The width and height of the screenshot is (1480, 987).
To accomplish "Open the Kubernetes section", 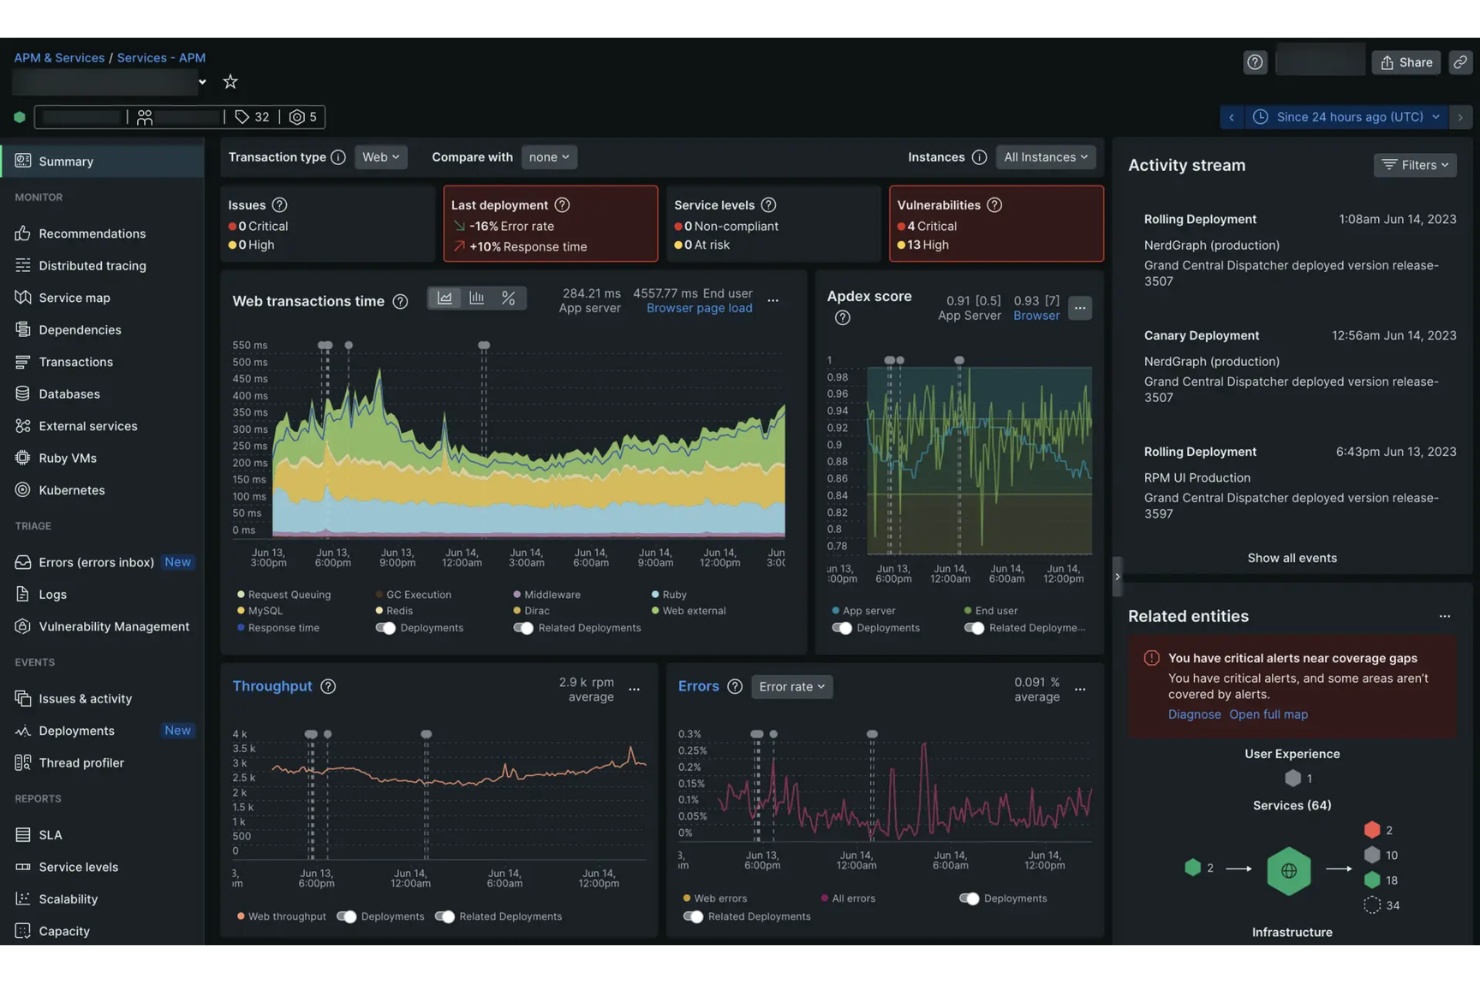I will tap(70, 490).
